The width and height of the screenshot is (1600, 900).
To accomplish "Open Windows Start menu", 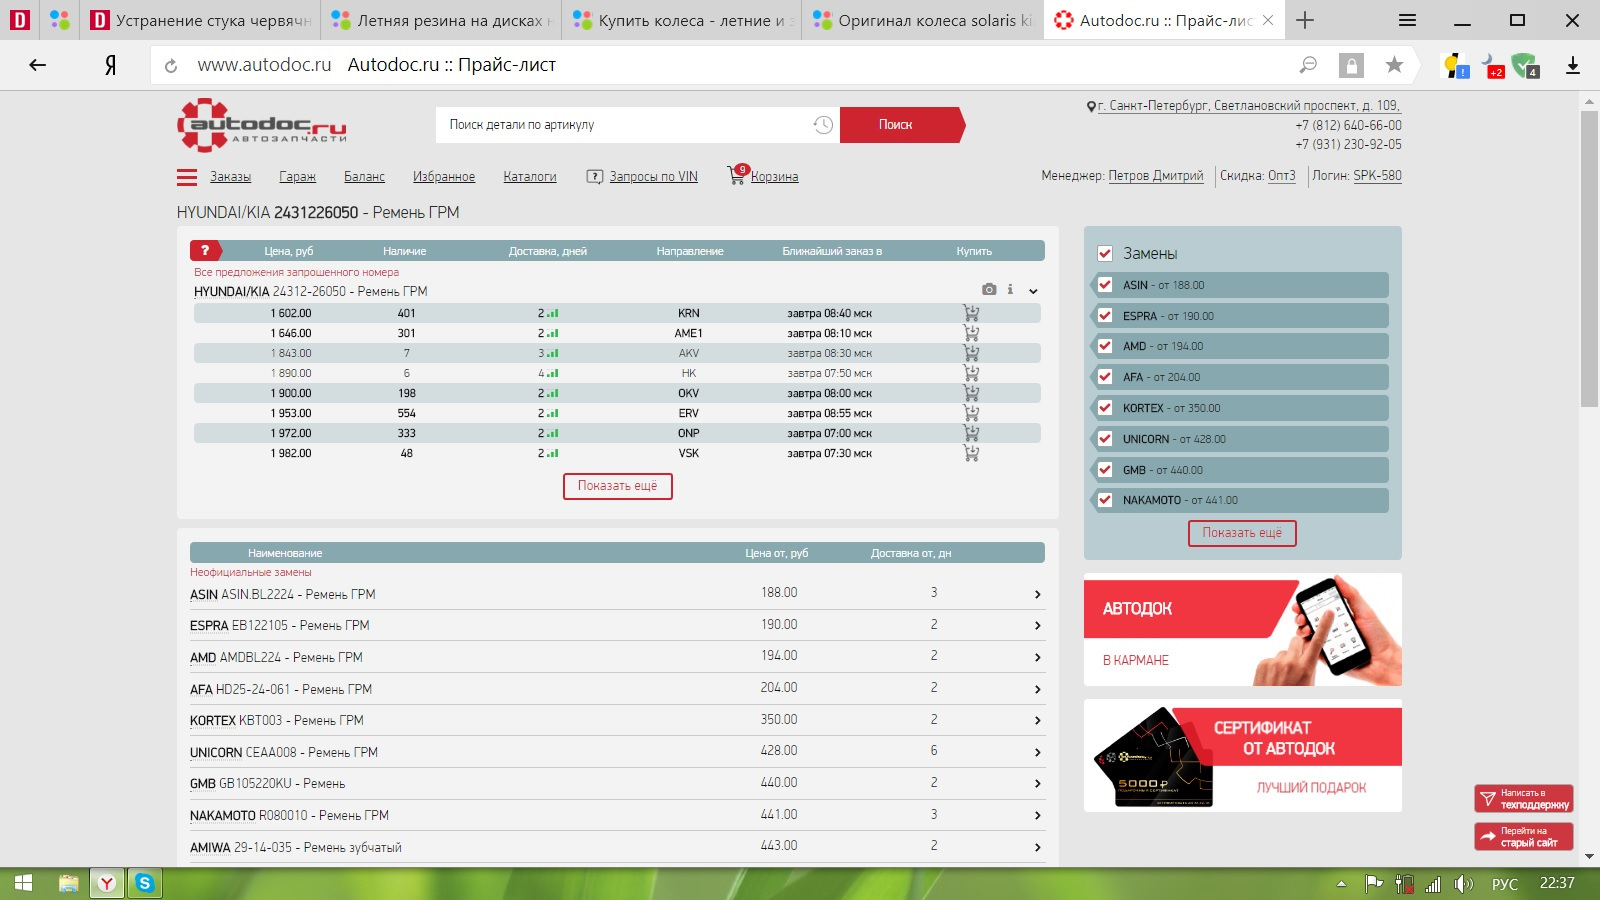I will tap(24, 883).
